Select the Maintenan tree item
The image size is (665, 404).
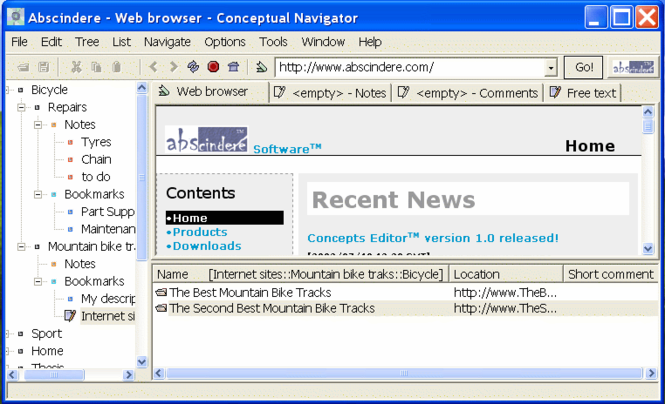(x=108, y=229)
